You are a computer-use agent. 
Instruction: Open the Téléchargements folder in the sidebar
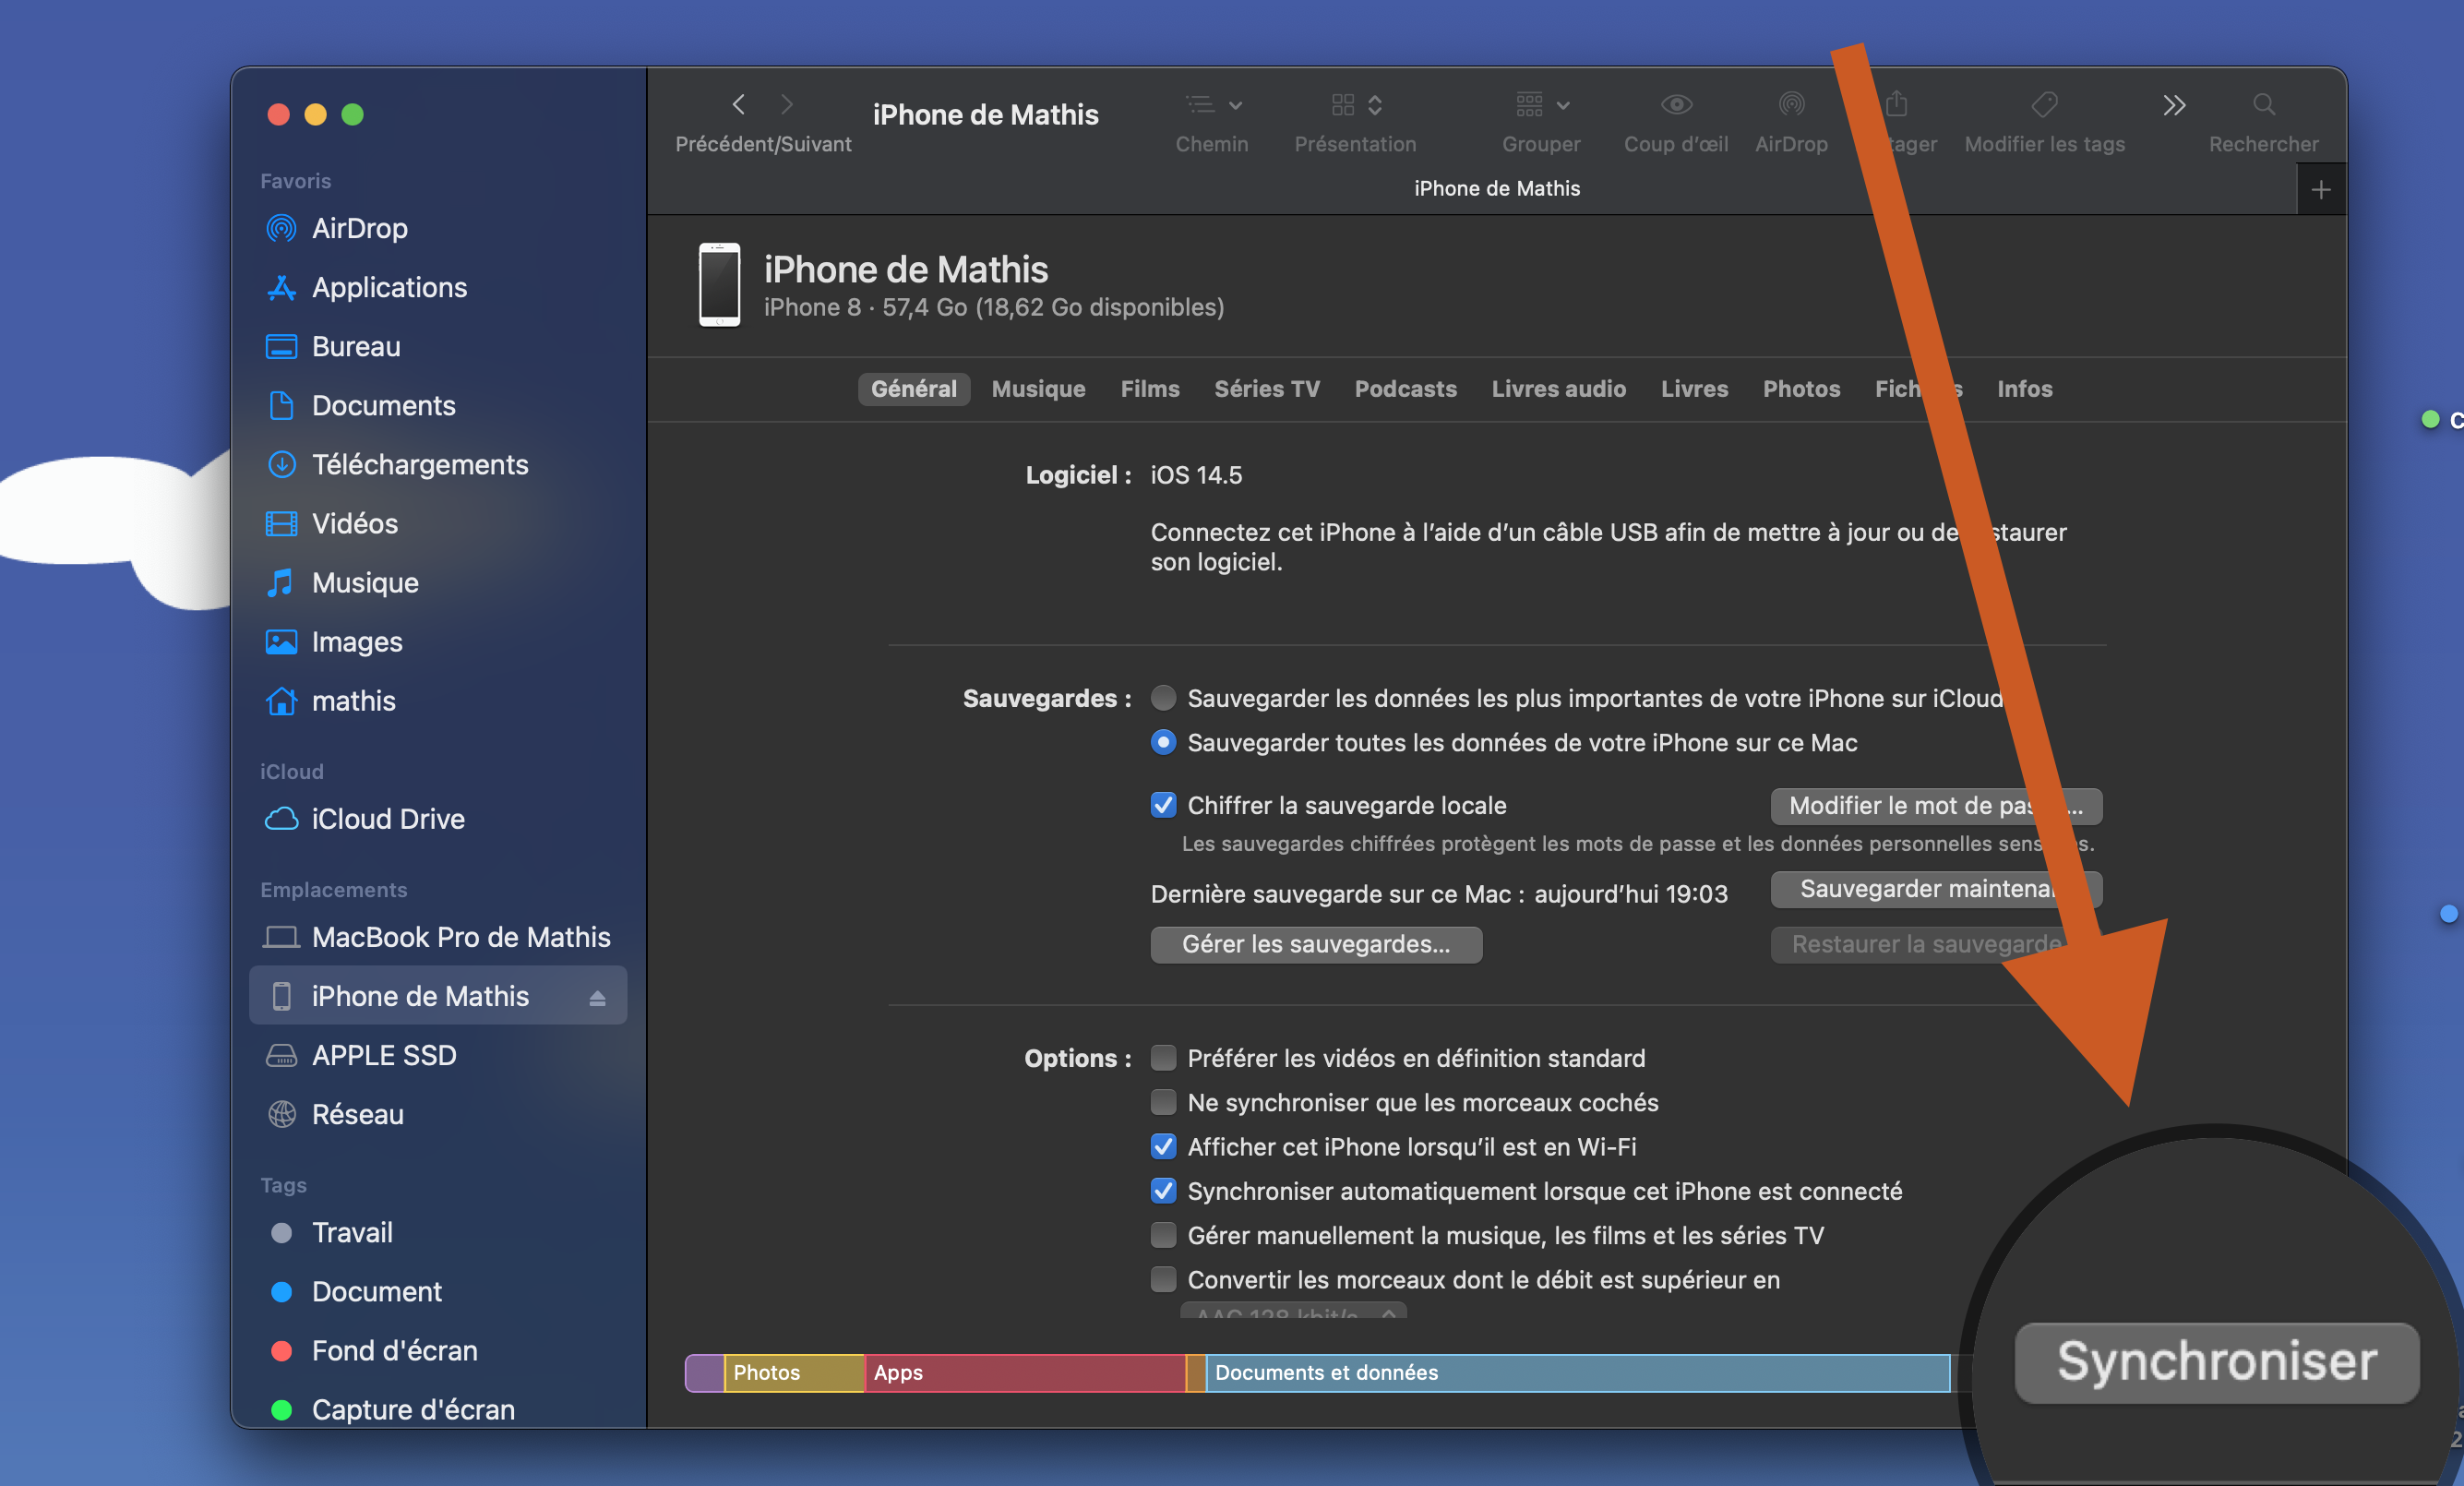pyautogui.click(x=419, y=465)
